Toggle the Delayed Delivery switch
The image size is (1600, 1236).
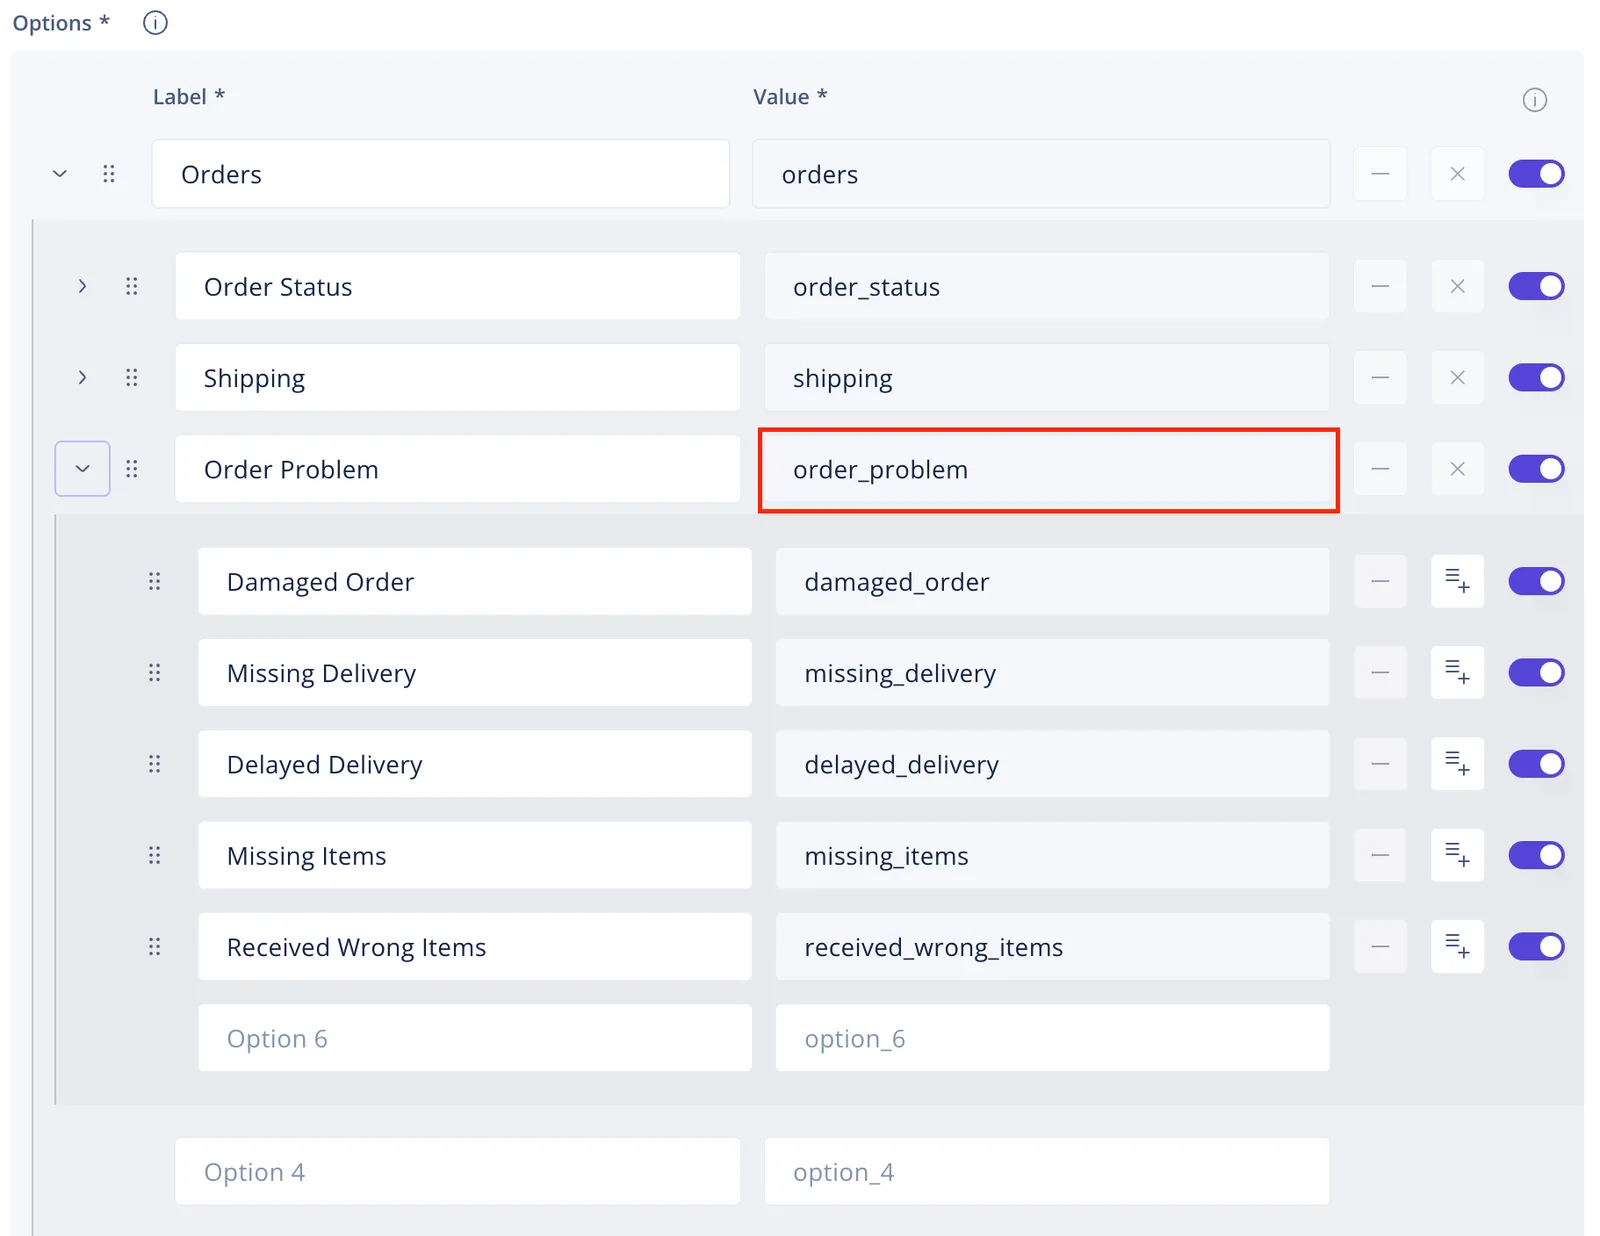[x=1536, y=764]
